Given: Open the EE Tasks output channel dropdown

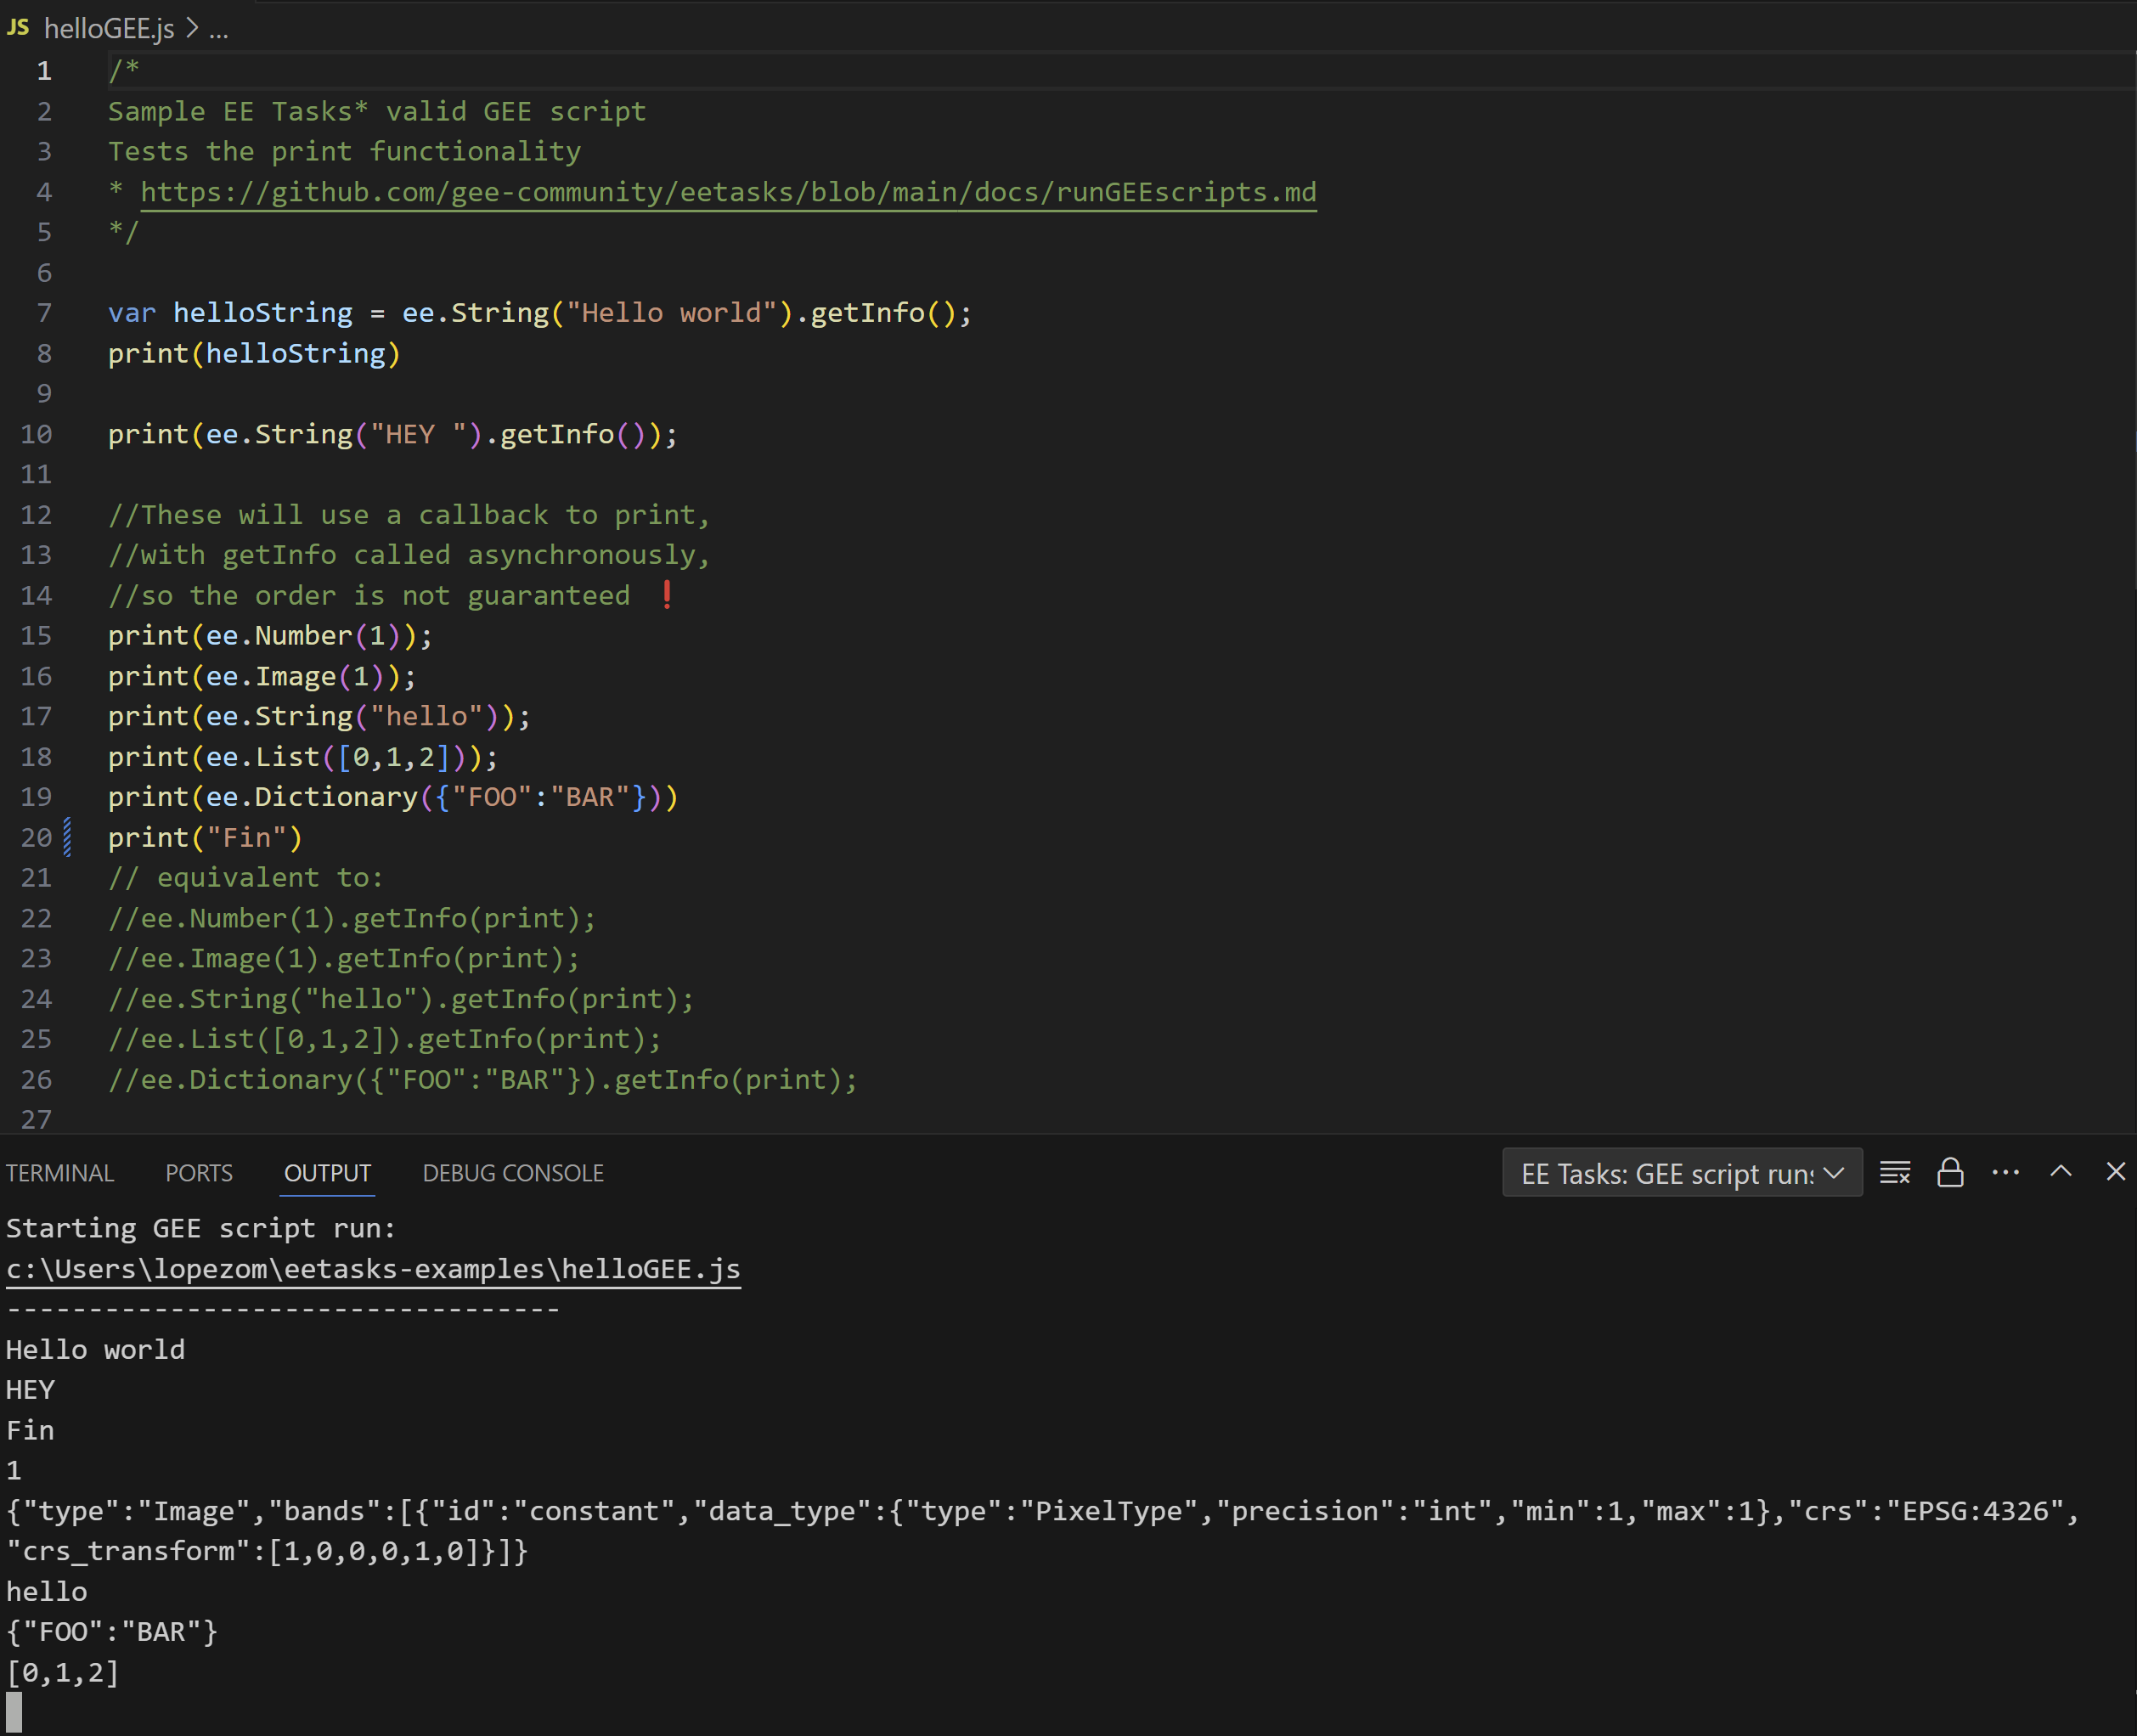Looking at the screenshot, I should [x=1681, y=1173].
